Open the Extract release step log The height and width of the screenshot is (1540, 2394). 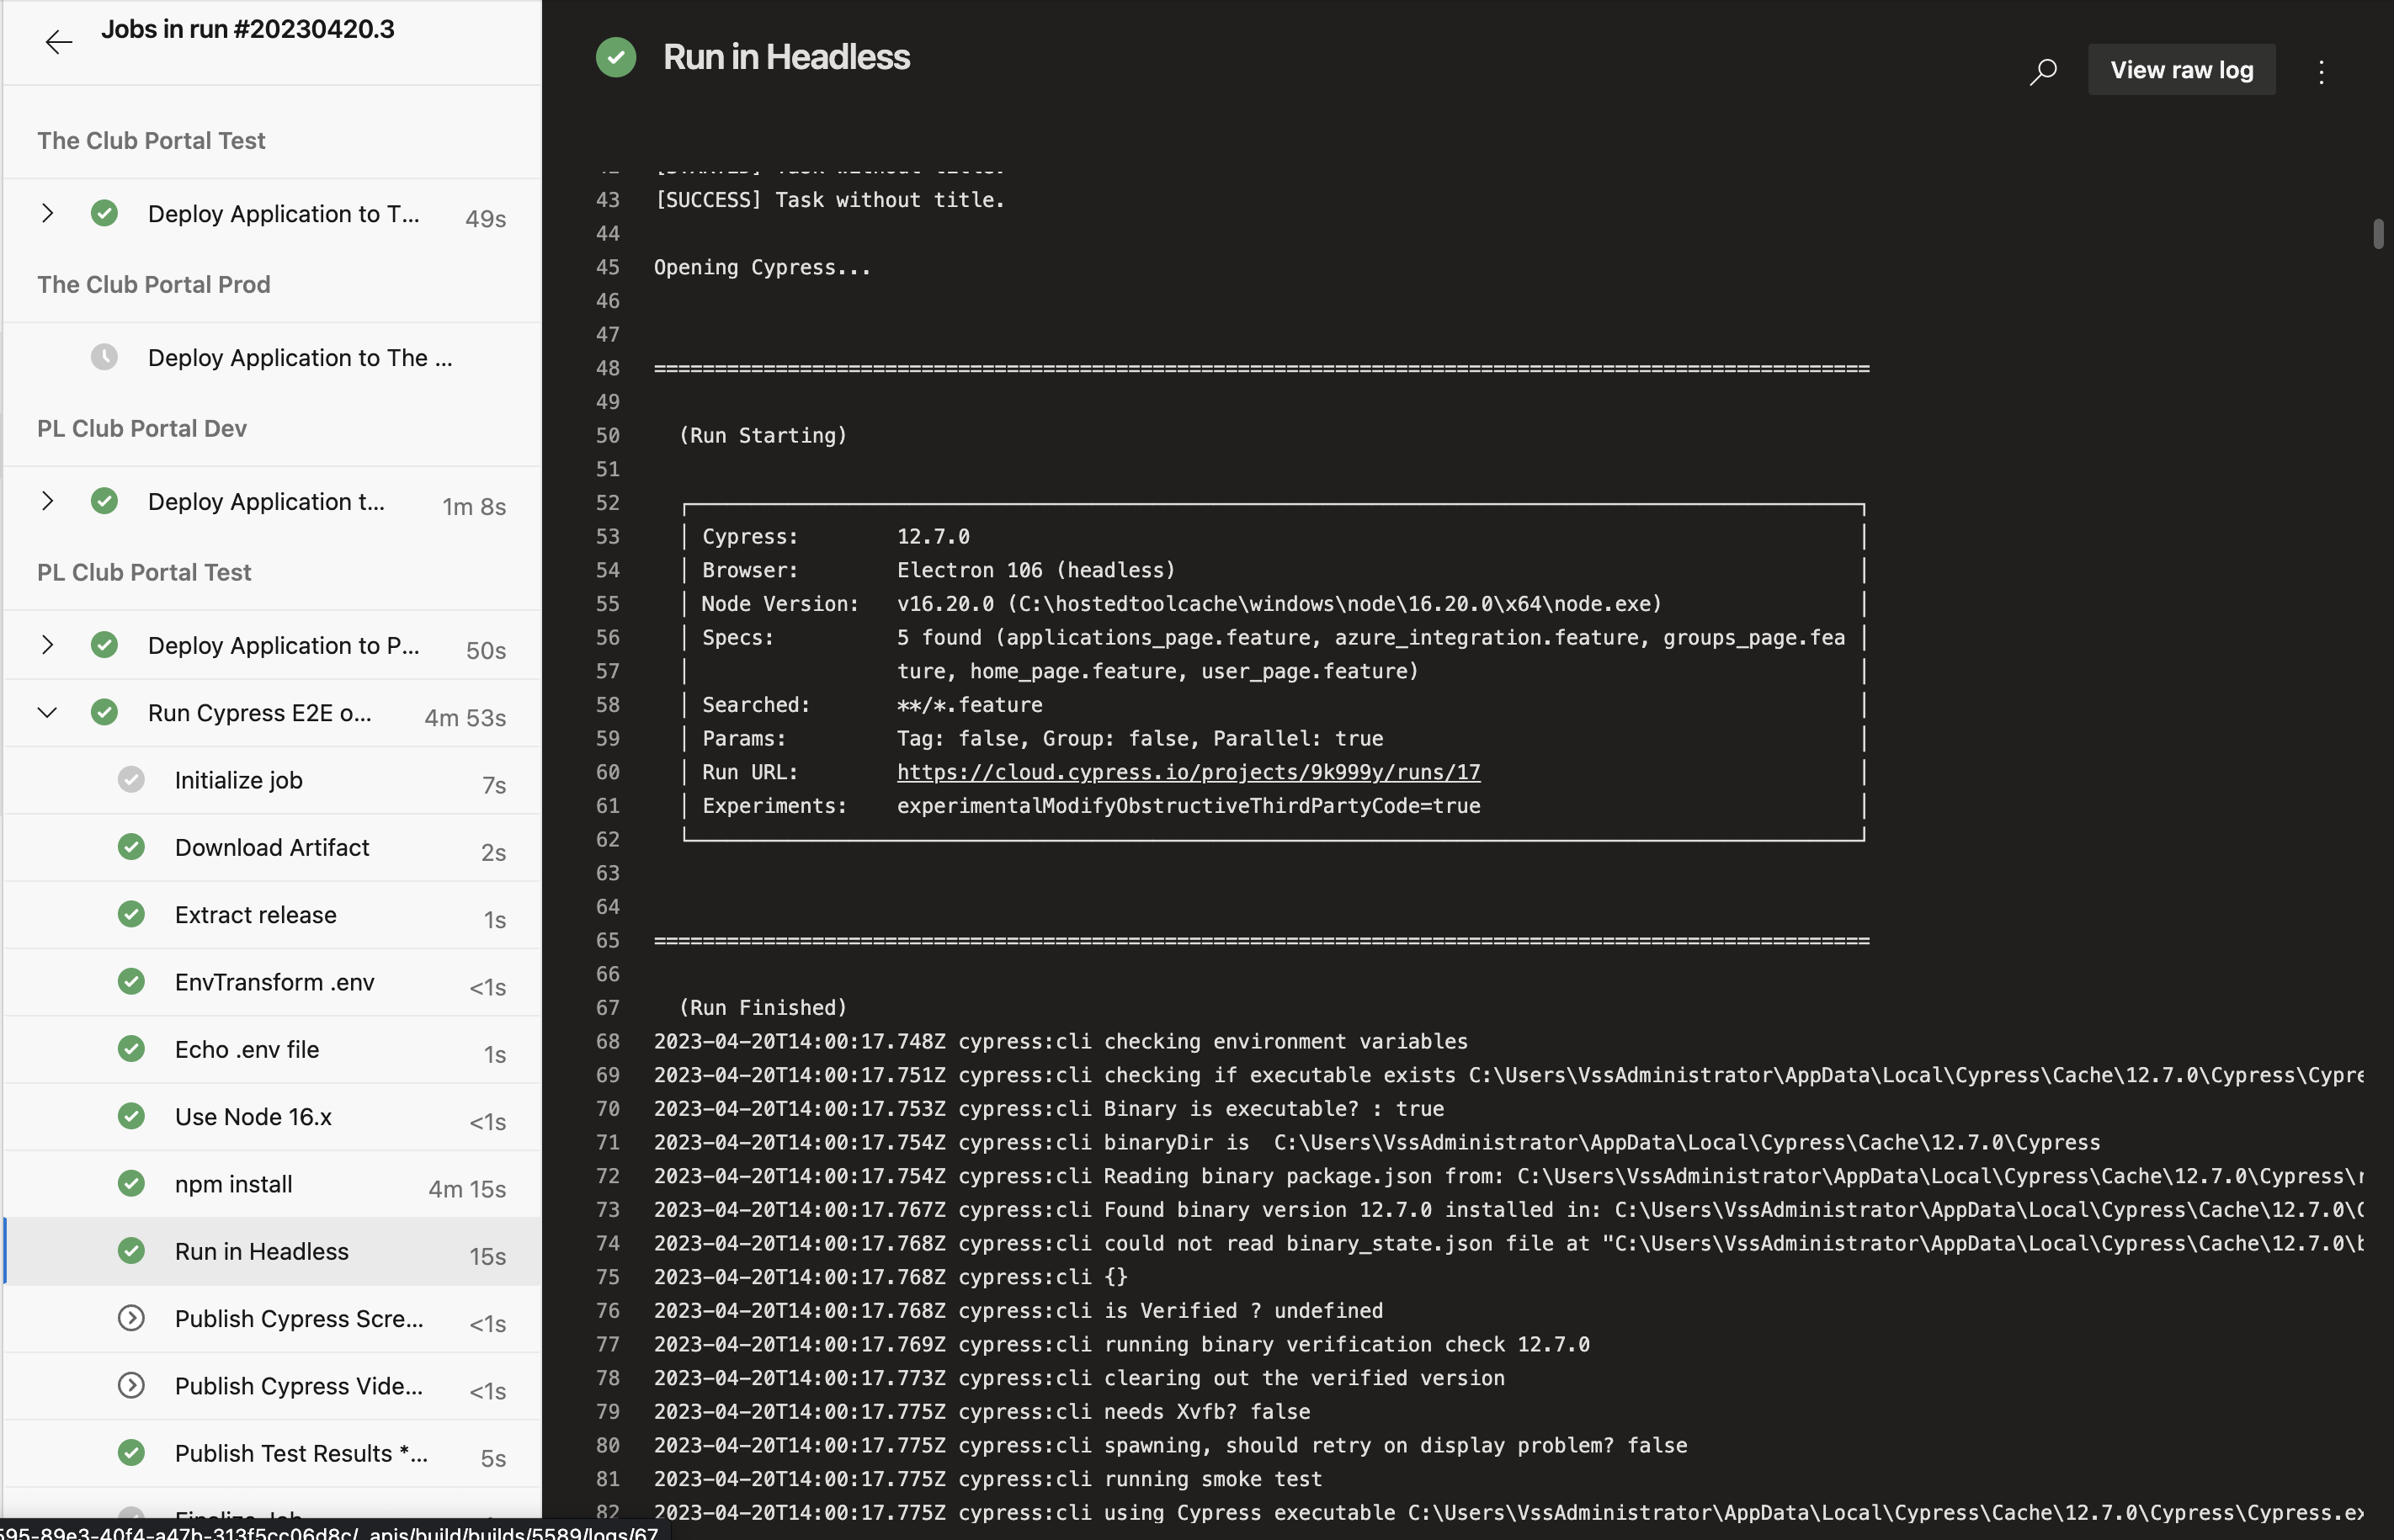[x=256, y=914]
